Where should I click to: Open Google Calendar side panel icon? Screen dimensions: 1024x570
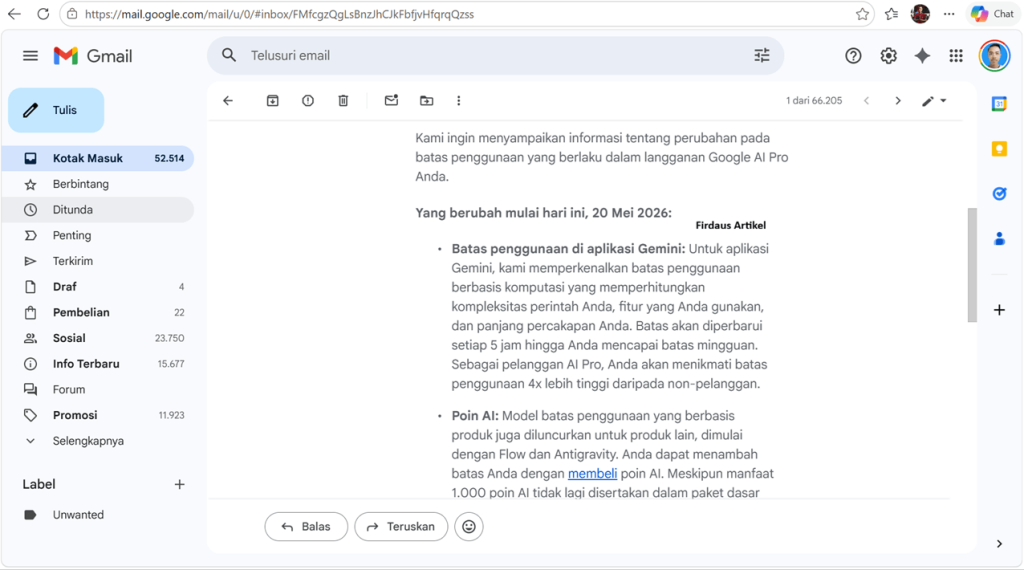click(x=999, y=104)
